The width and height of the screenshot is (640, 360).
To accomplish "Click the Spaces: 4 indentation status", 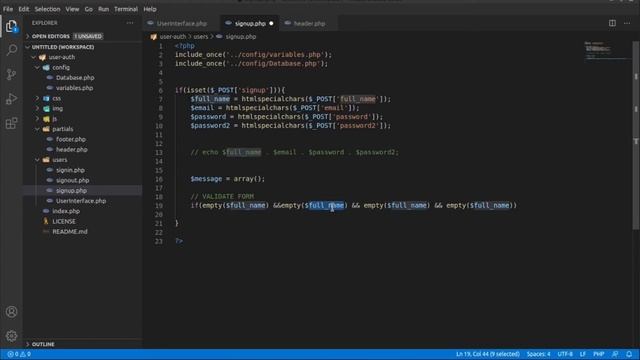I will tap(538, 354).
